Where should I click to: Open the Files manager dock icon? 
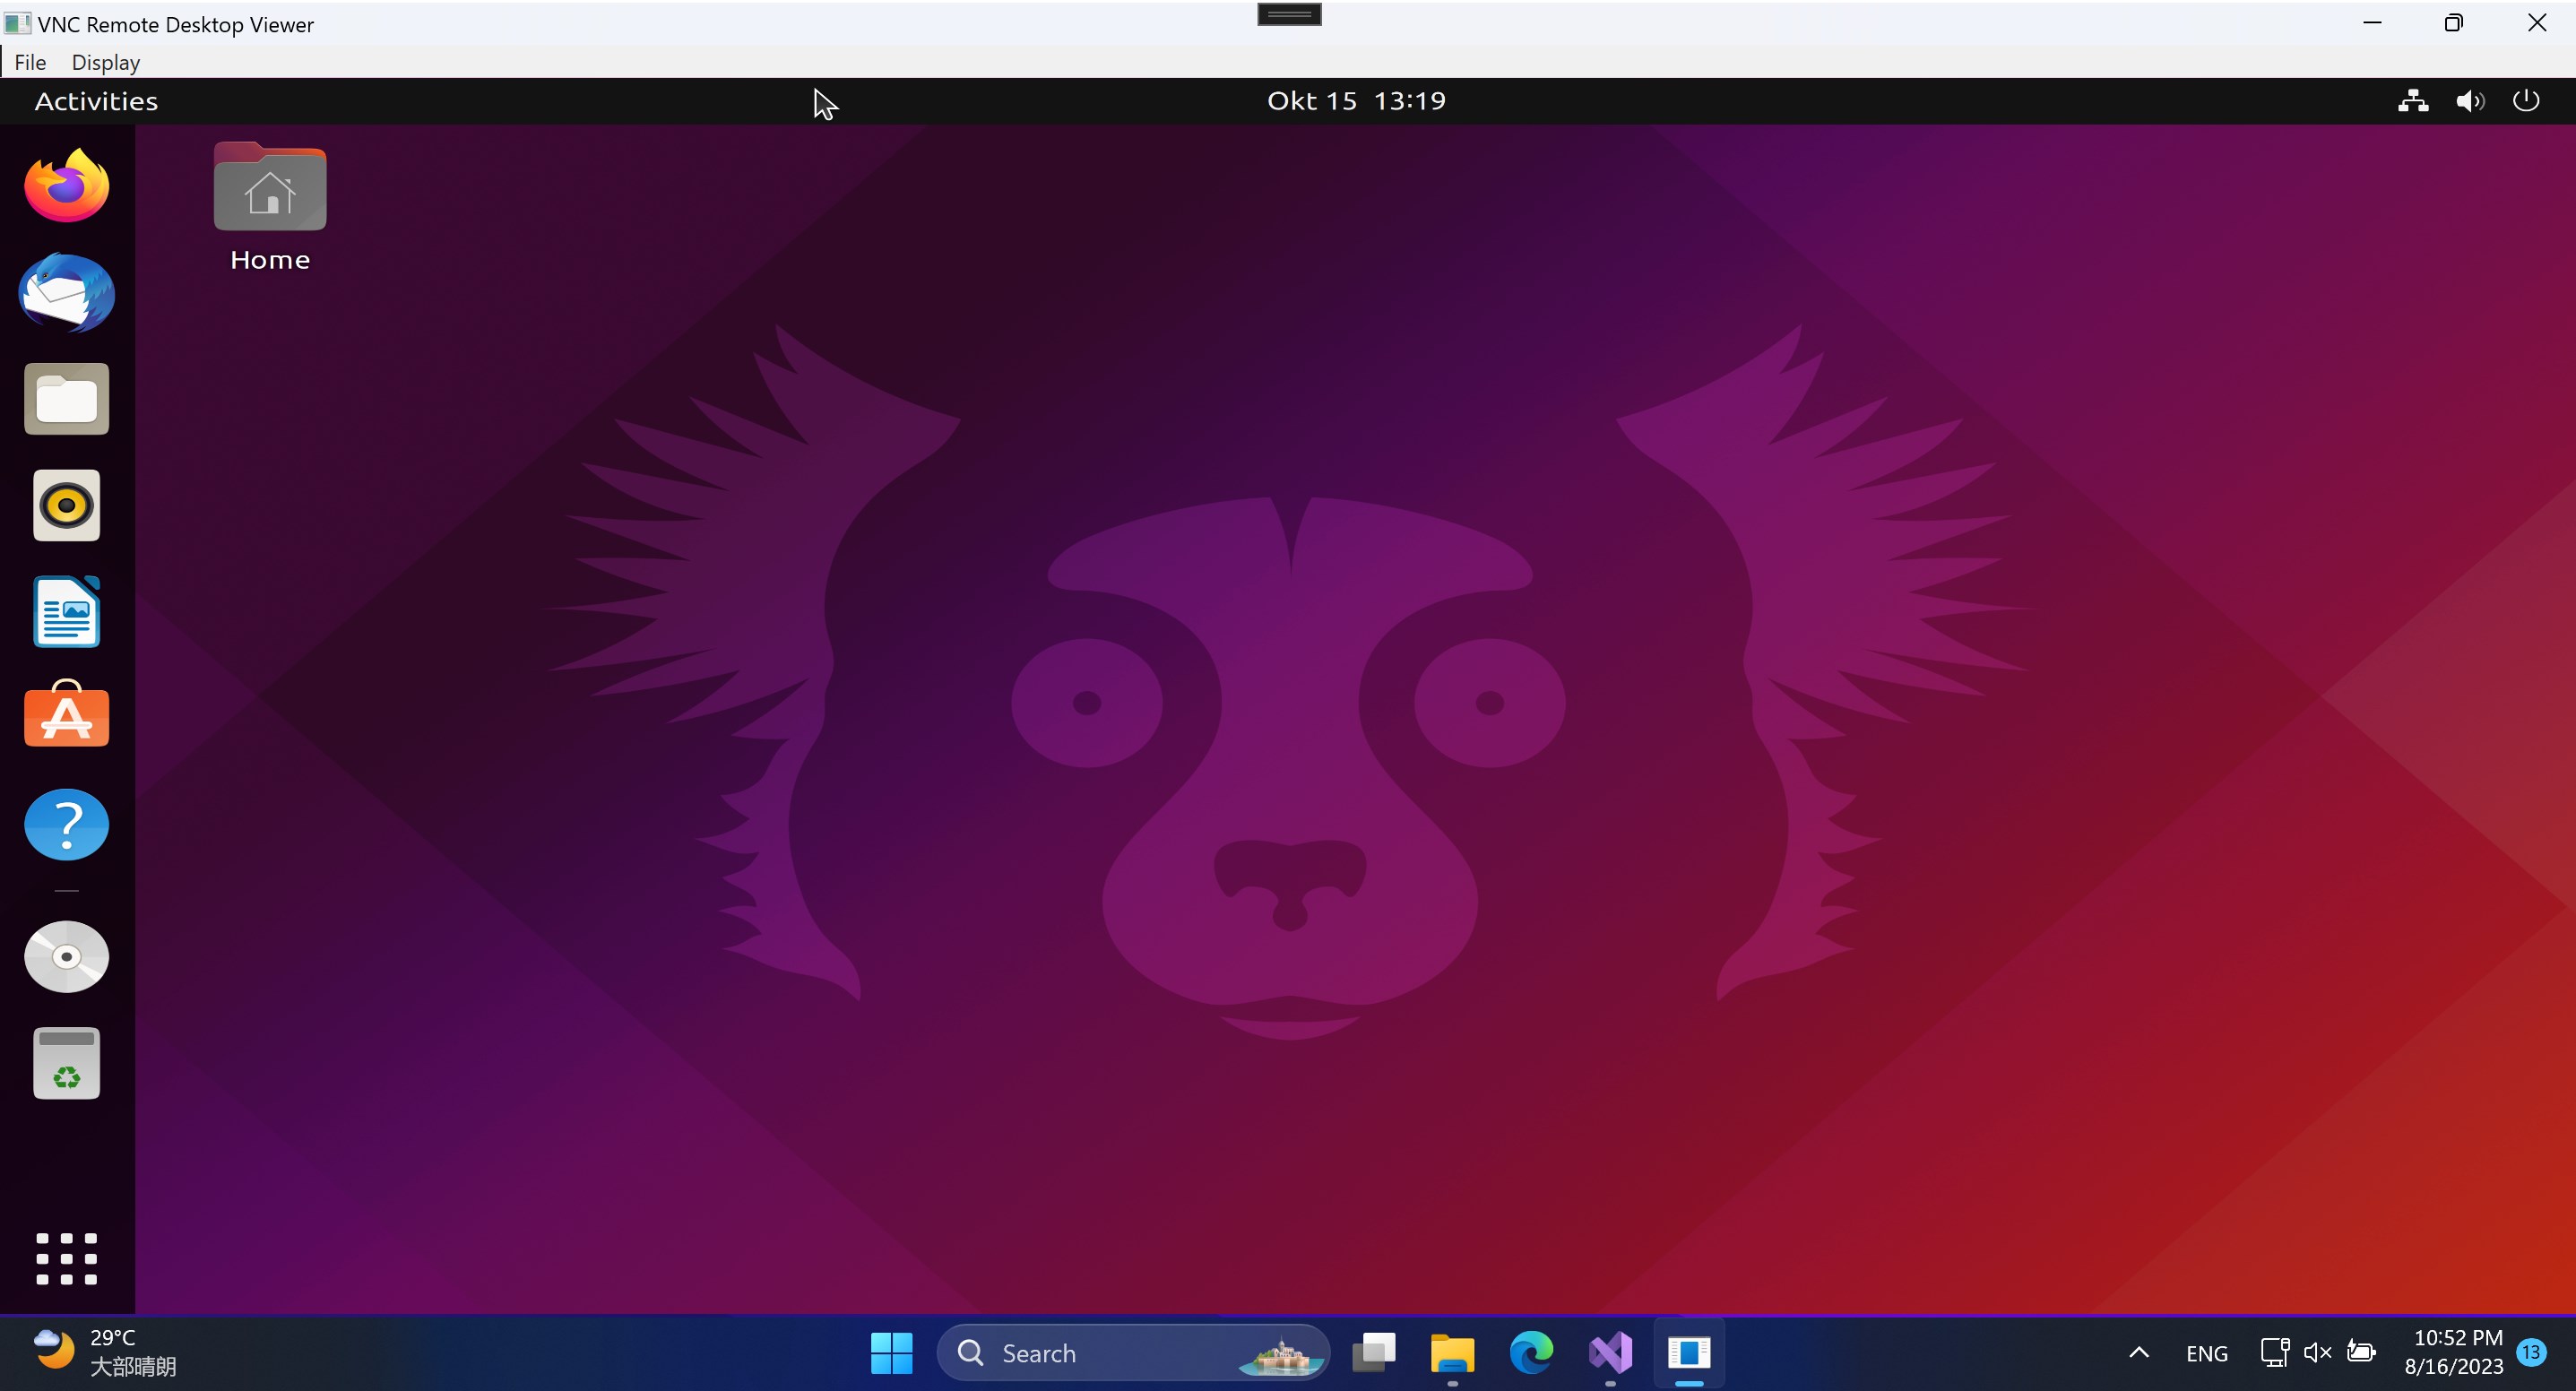[66, 399]
